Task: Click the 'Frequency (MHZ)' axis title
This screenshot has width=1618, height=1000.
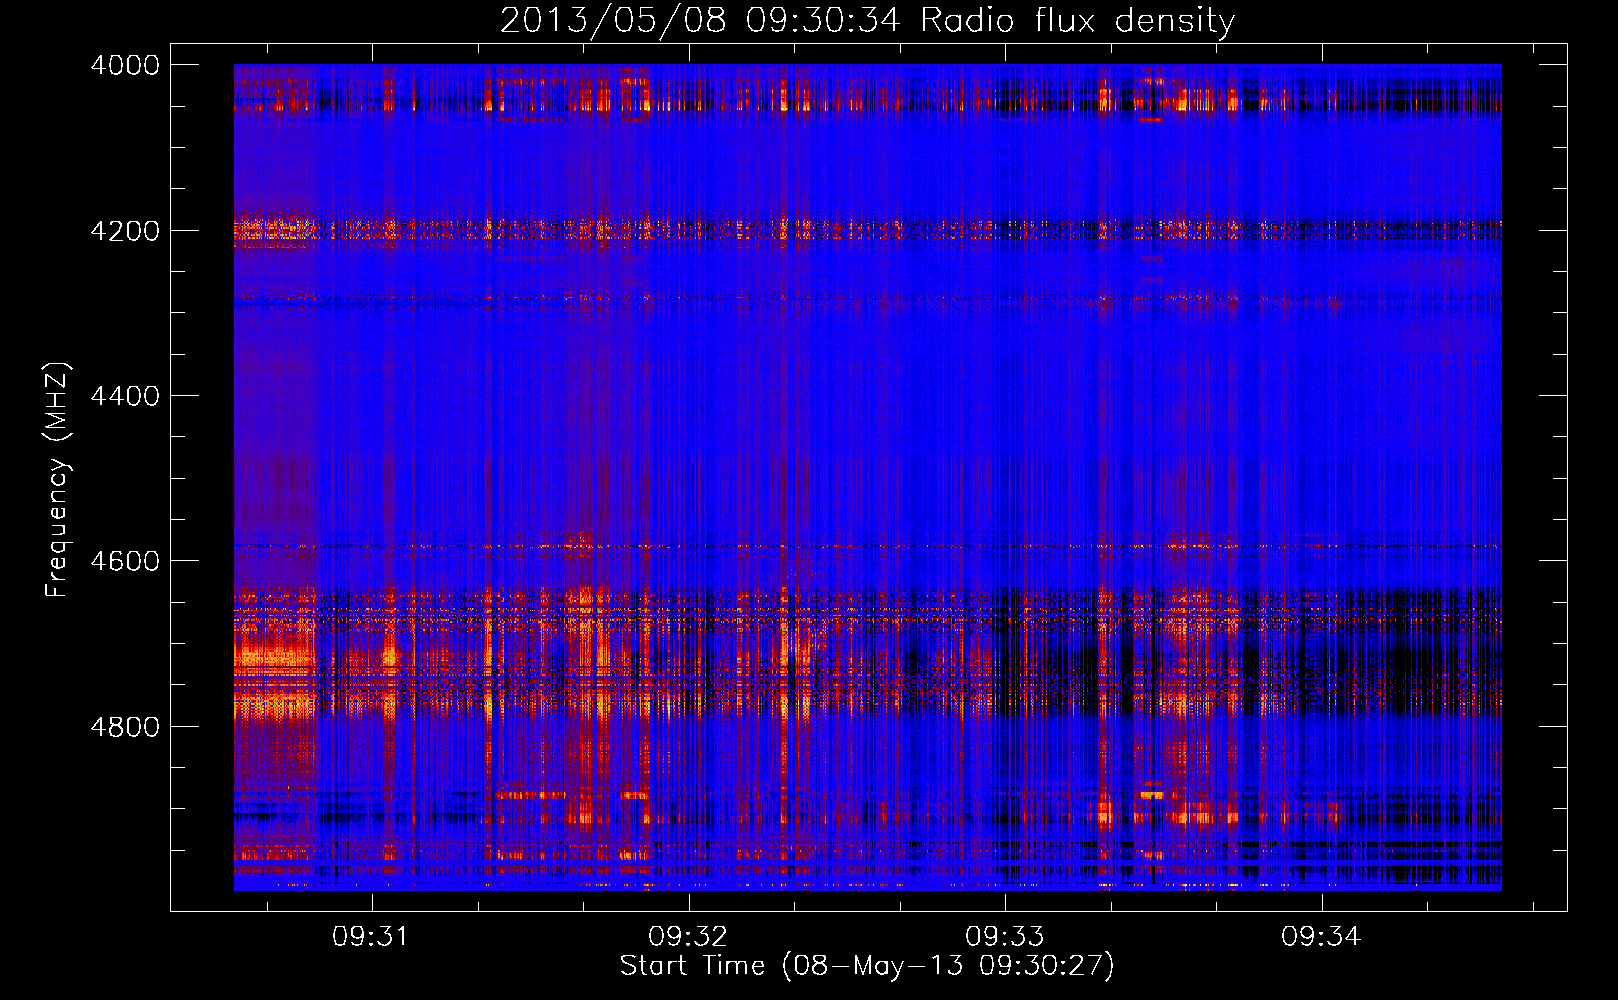Action: click(58, 480)
